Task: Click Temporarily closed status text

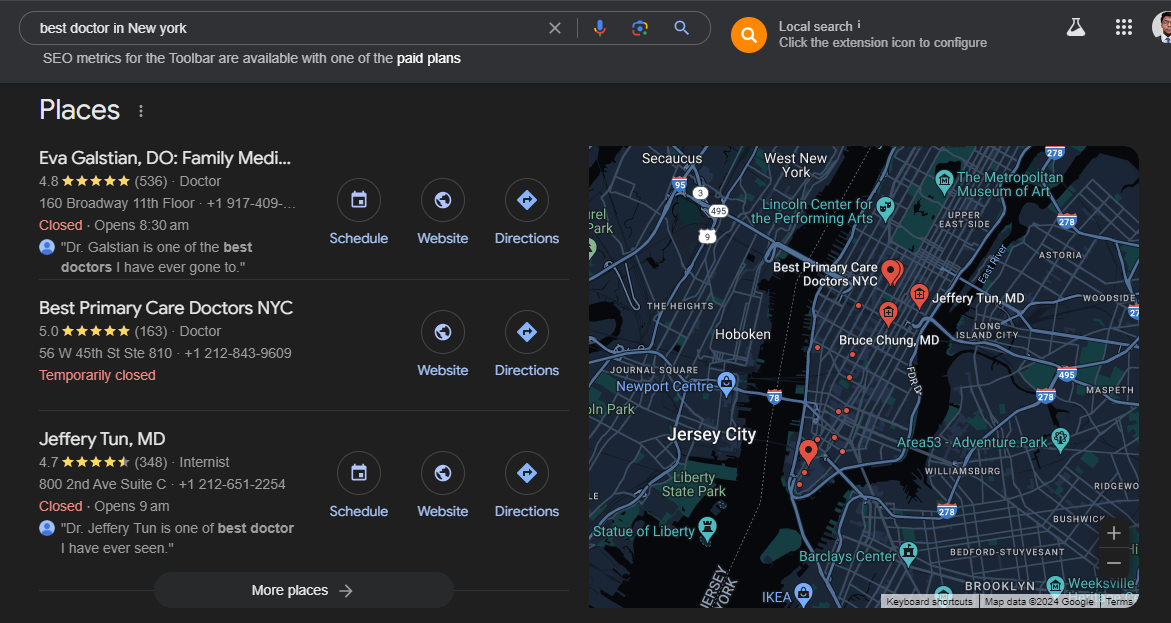Action: click(97, 375)
